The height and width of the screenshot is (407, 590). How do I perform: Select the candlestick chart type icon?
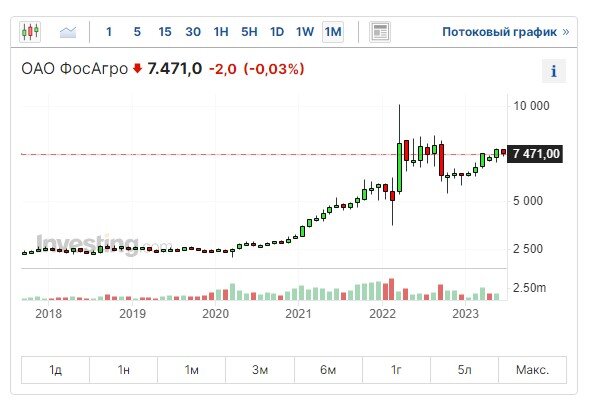pos(30,32)
